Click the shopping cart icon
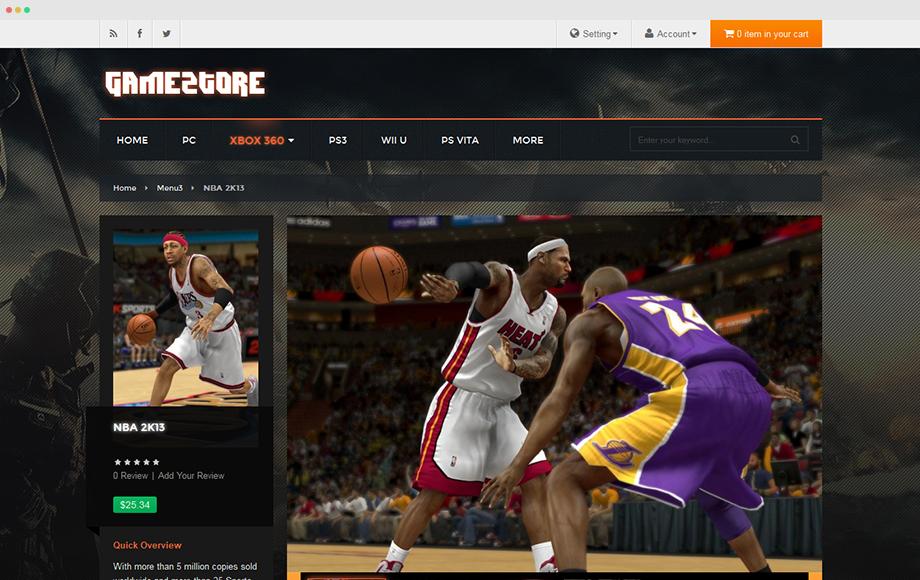 pos(729,33)
